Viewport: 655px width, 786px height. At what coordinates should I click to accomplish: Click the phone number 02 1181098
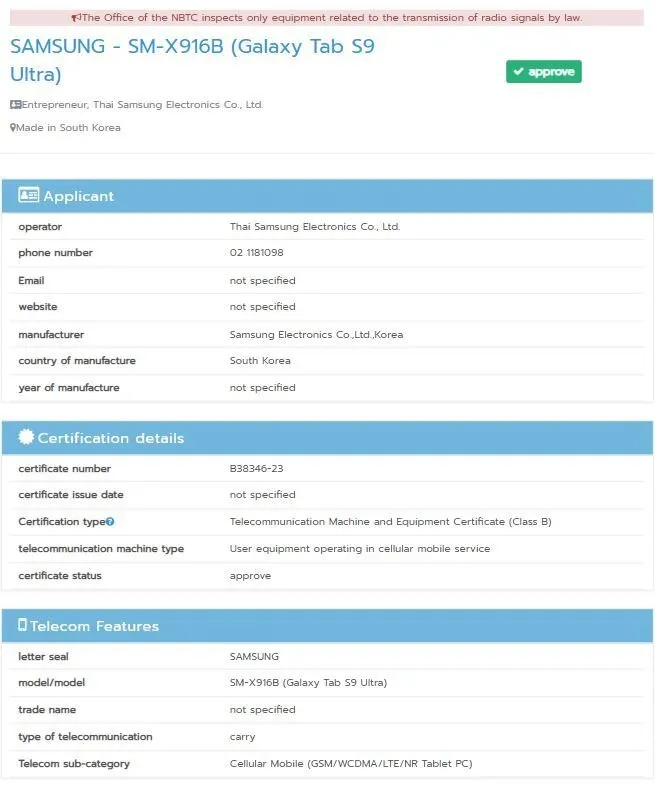coord(256,253)
